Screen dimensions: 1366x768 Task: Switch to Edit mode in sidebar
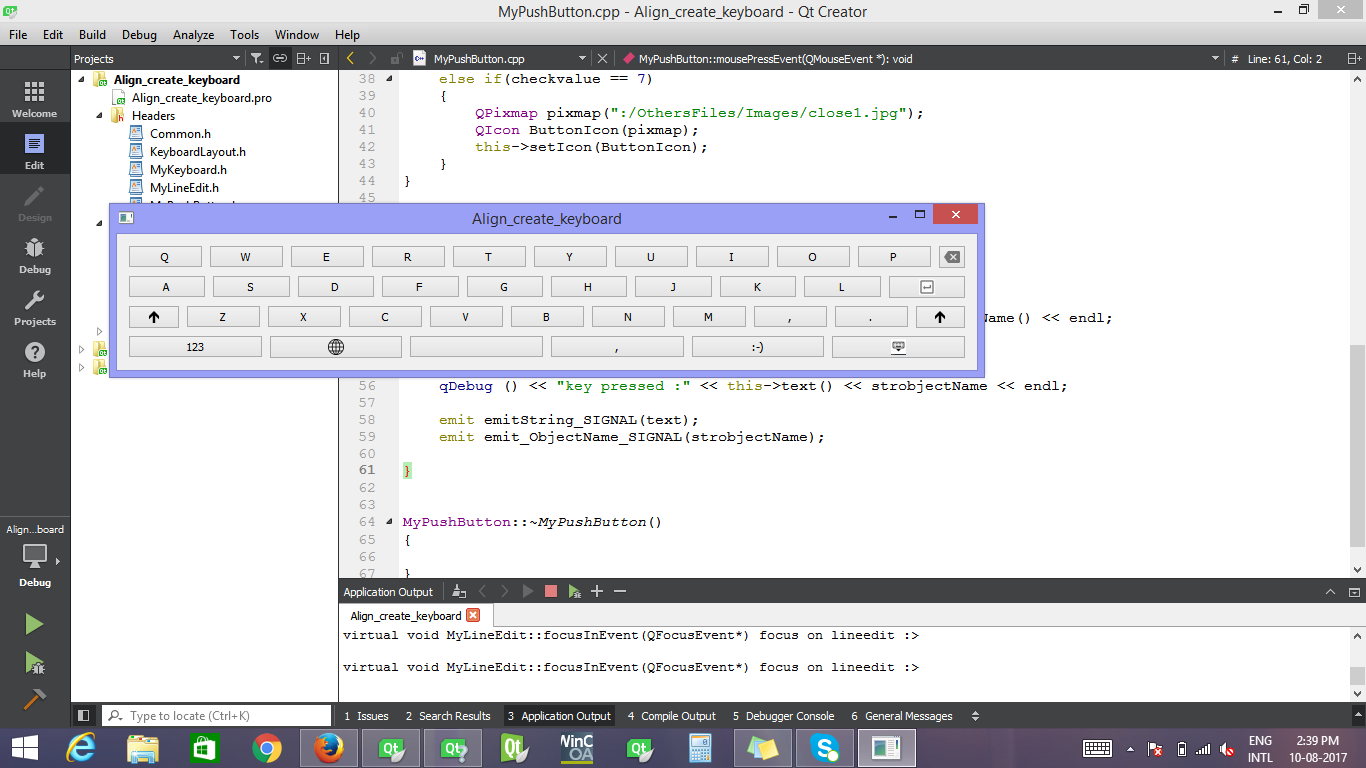pyautogui.click(x=34, y=152)
